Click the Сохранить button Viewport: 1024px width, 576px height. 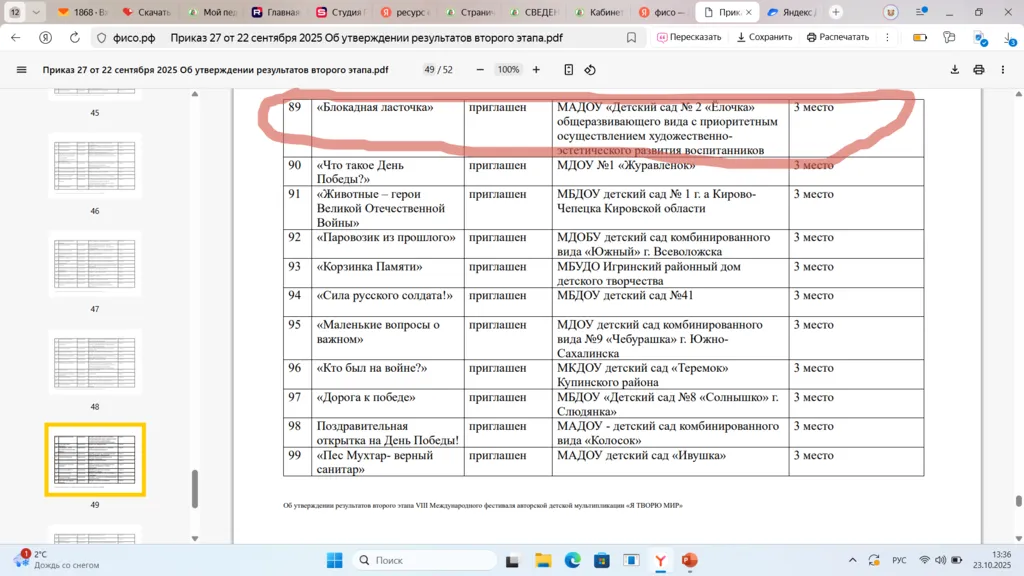(764, 37)
